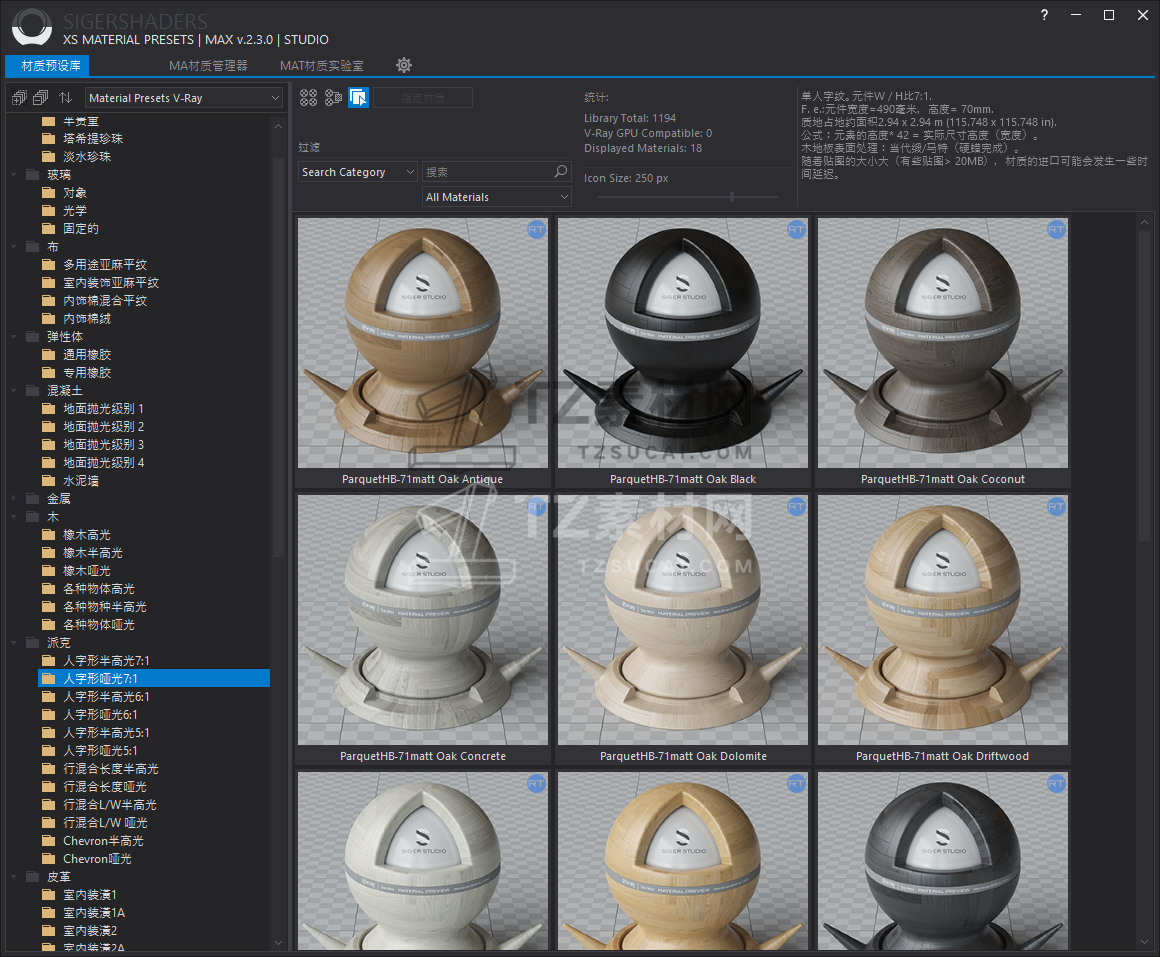Screen dimensions: 1160x957
Task: Toggle the 金属 tree group arrow
Action: point(14,499)
